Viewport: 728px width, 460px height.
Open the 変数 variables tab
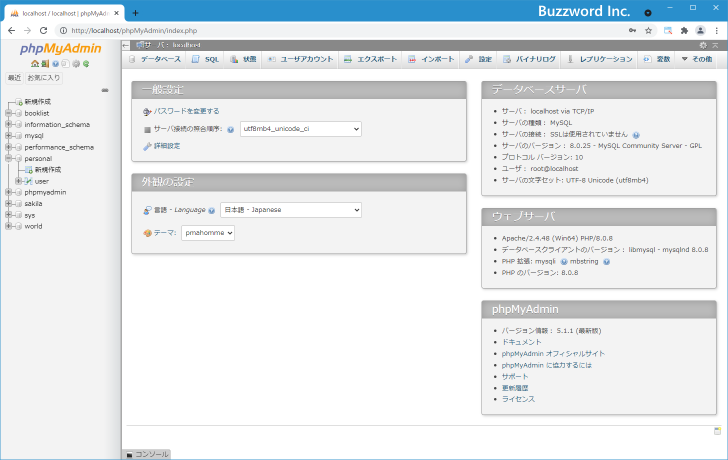(657, 59)
